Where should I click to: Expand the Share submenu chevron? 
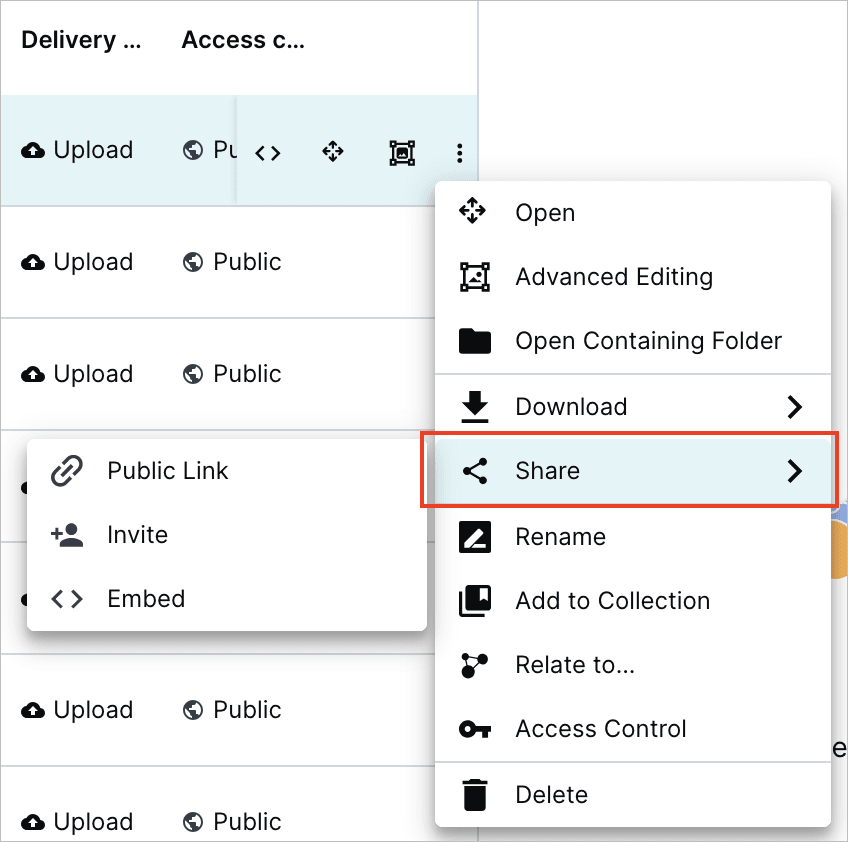click(795, 471)
